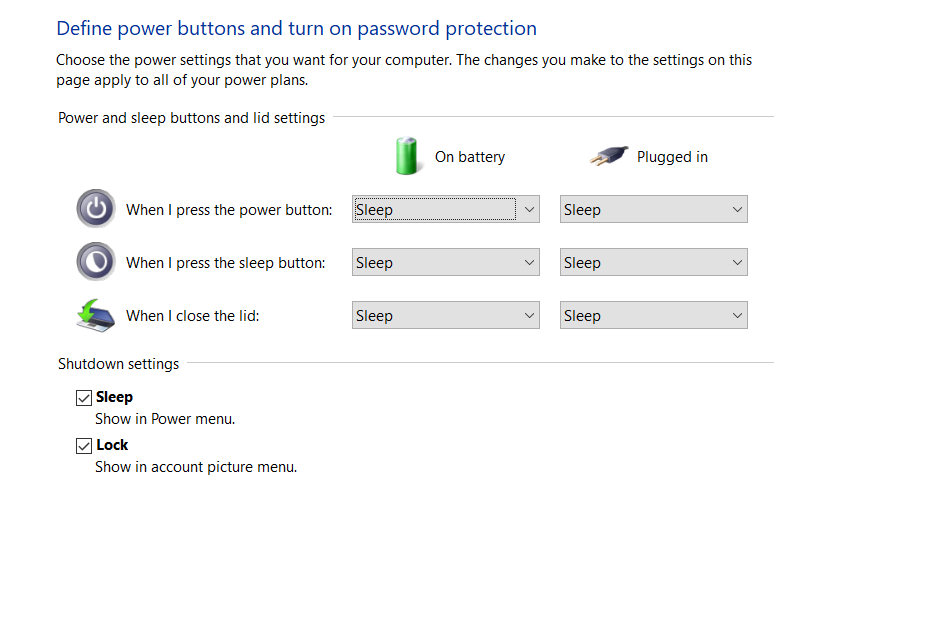Click "Define power buttons" page heading
The width and height of the screenshot is (935, 617).
[296, 29]
